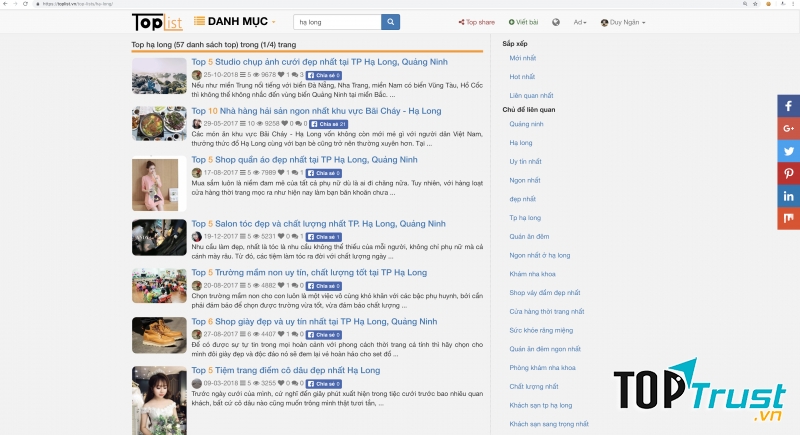Click author avatar of Salon tóc post
This screenshot has height=435, width=800.
pos(196,237)
